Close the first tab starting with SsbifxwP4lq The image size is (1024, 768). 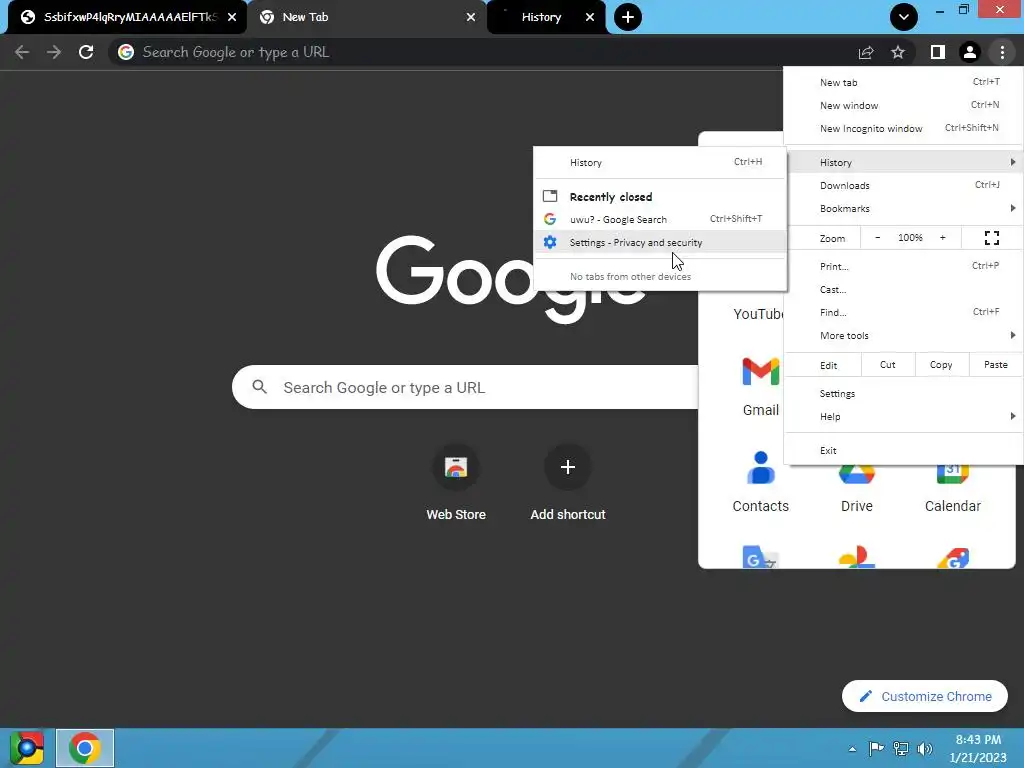(232, 17)
